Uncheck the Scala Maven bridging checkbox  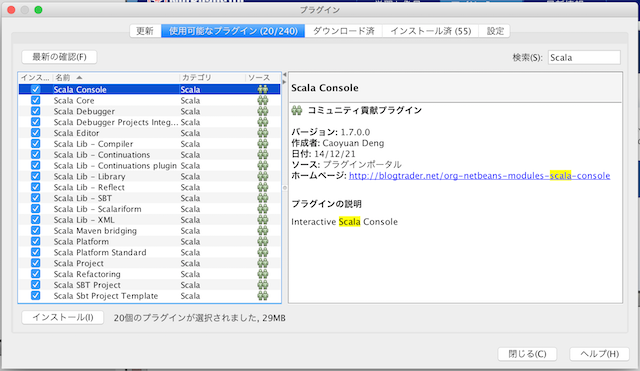tap(36, 231)
